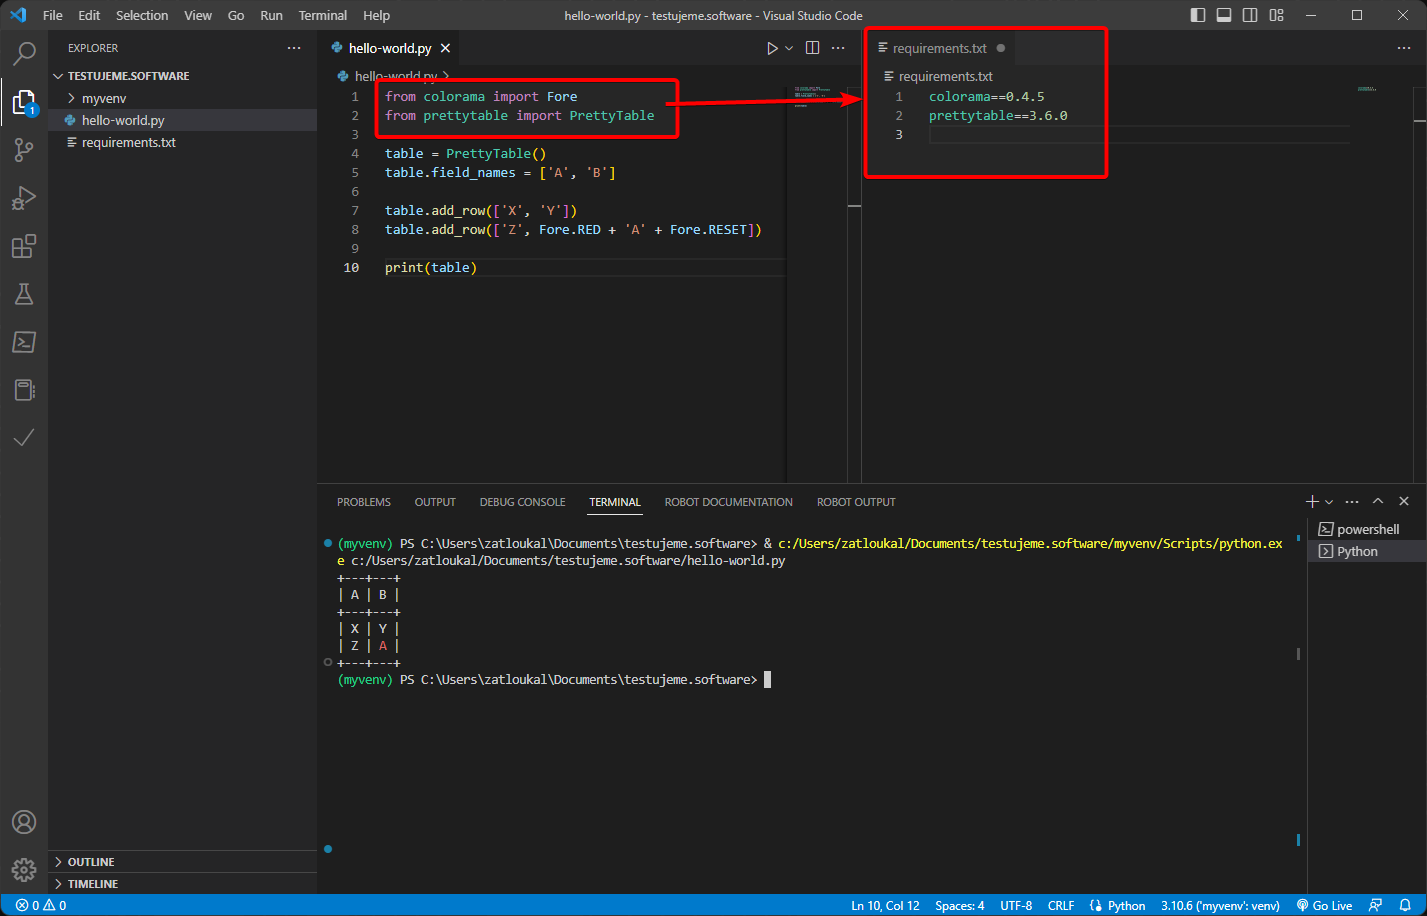Open the Terminal menu
This screenshot has height=916, width=1427.
point(322,15)
